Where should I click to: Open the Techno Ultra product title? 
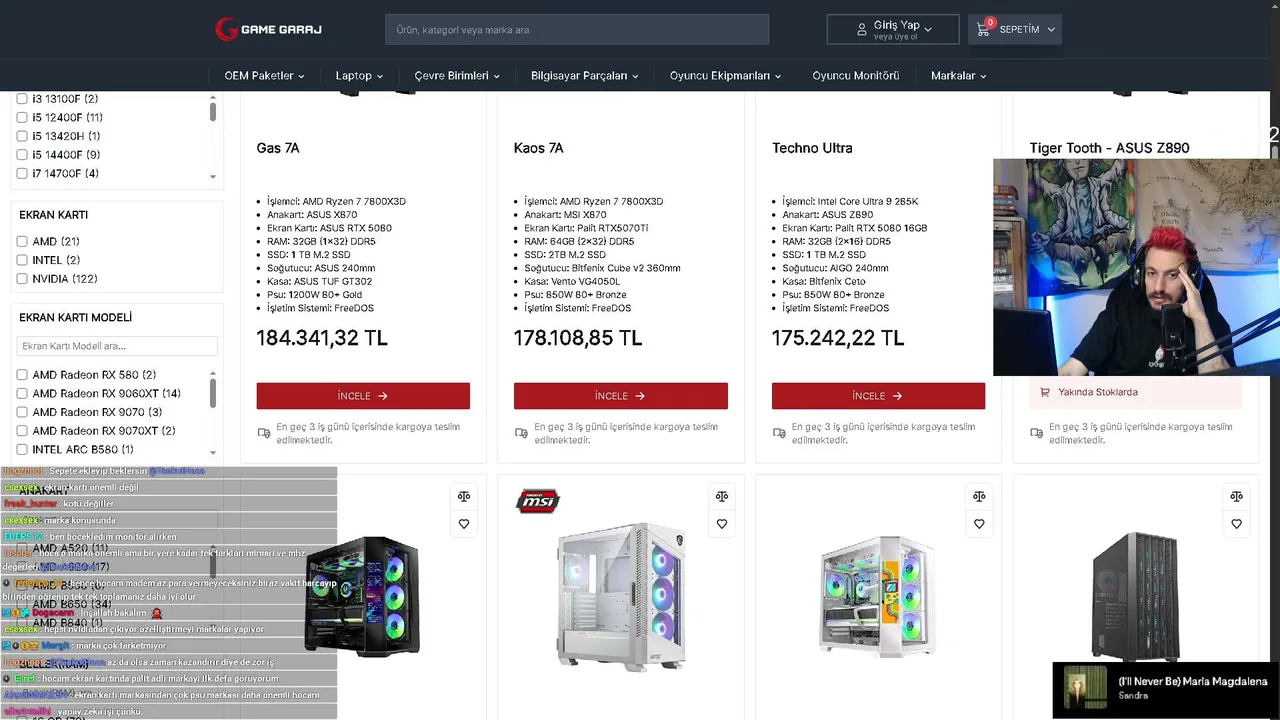(812, 148)
